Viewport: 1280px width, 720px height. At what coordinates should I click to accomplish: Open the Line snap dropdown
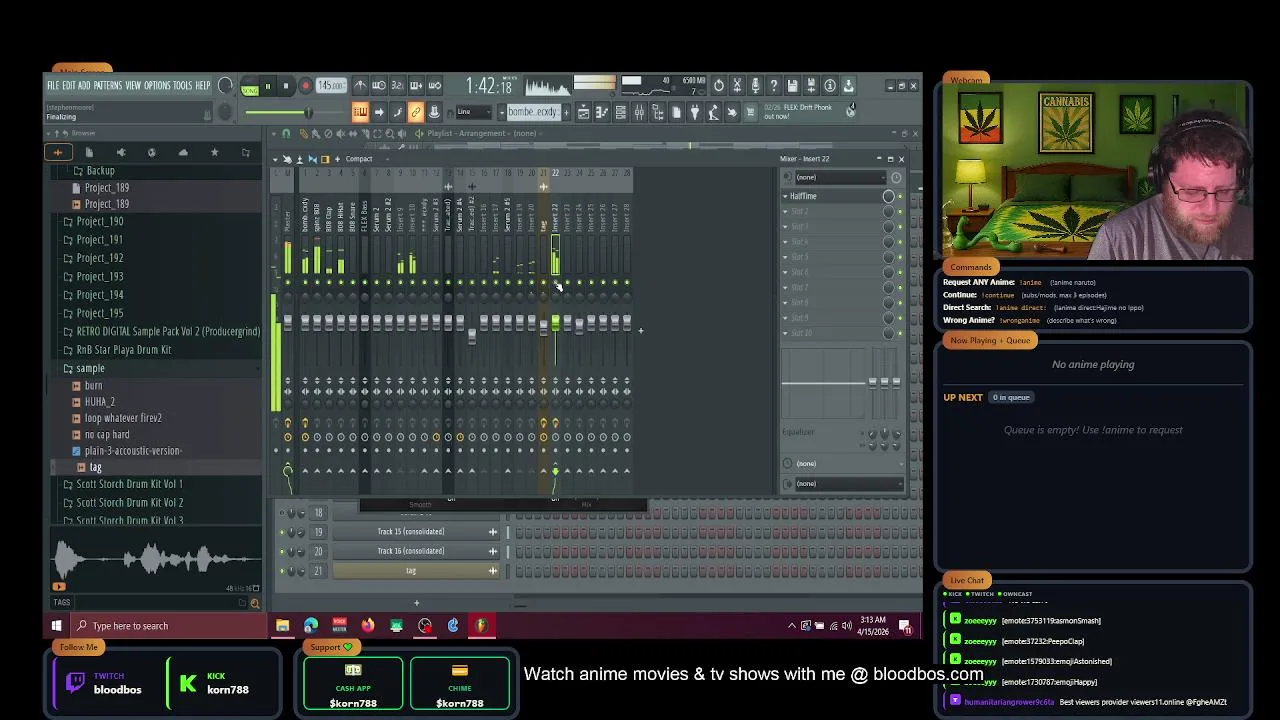pos(473,112)
